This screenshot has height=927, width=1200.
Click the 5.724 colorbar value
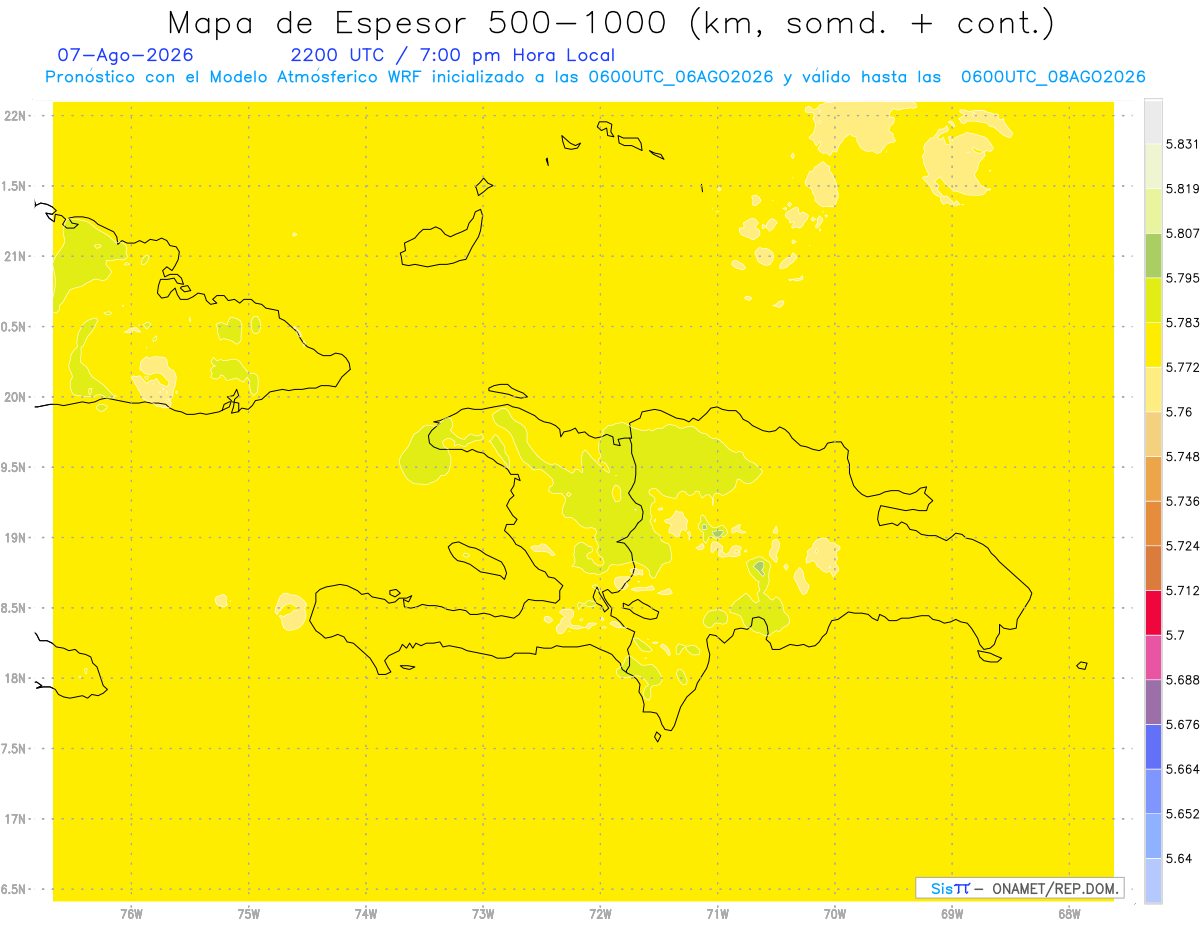1183,546
